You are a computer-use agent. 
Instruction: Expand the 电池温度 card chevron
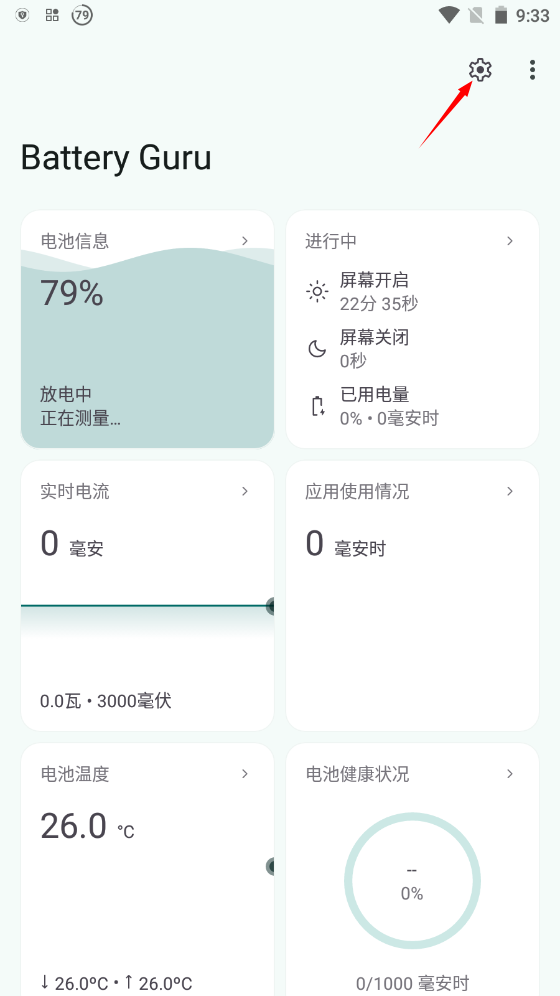coord(245,774)
